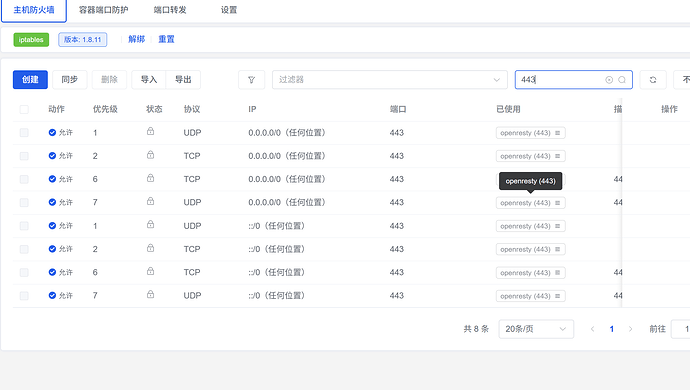690x390 pixels.
Task: Expand openresty (443) tag in TCP 0.0.0.0/0 priority 2 row
Action: 530,156
